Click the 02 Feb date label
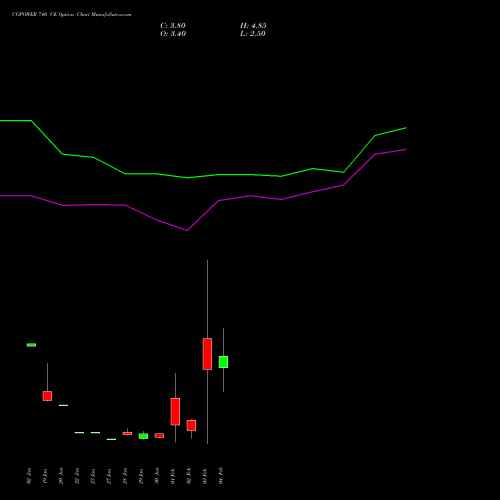500x500 pixels. [189, 476]
